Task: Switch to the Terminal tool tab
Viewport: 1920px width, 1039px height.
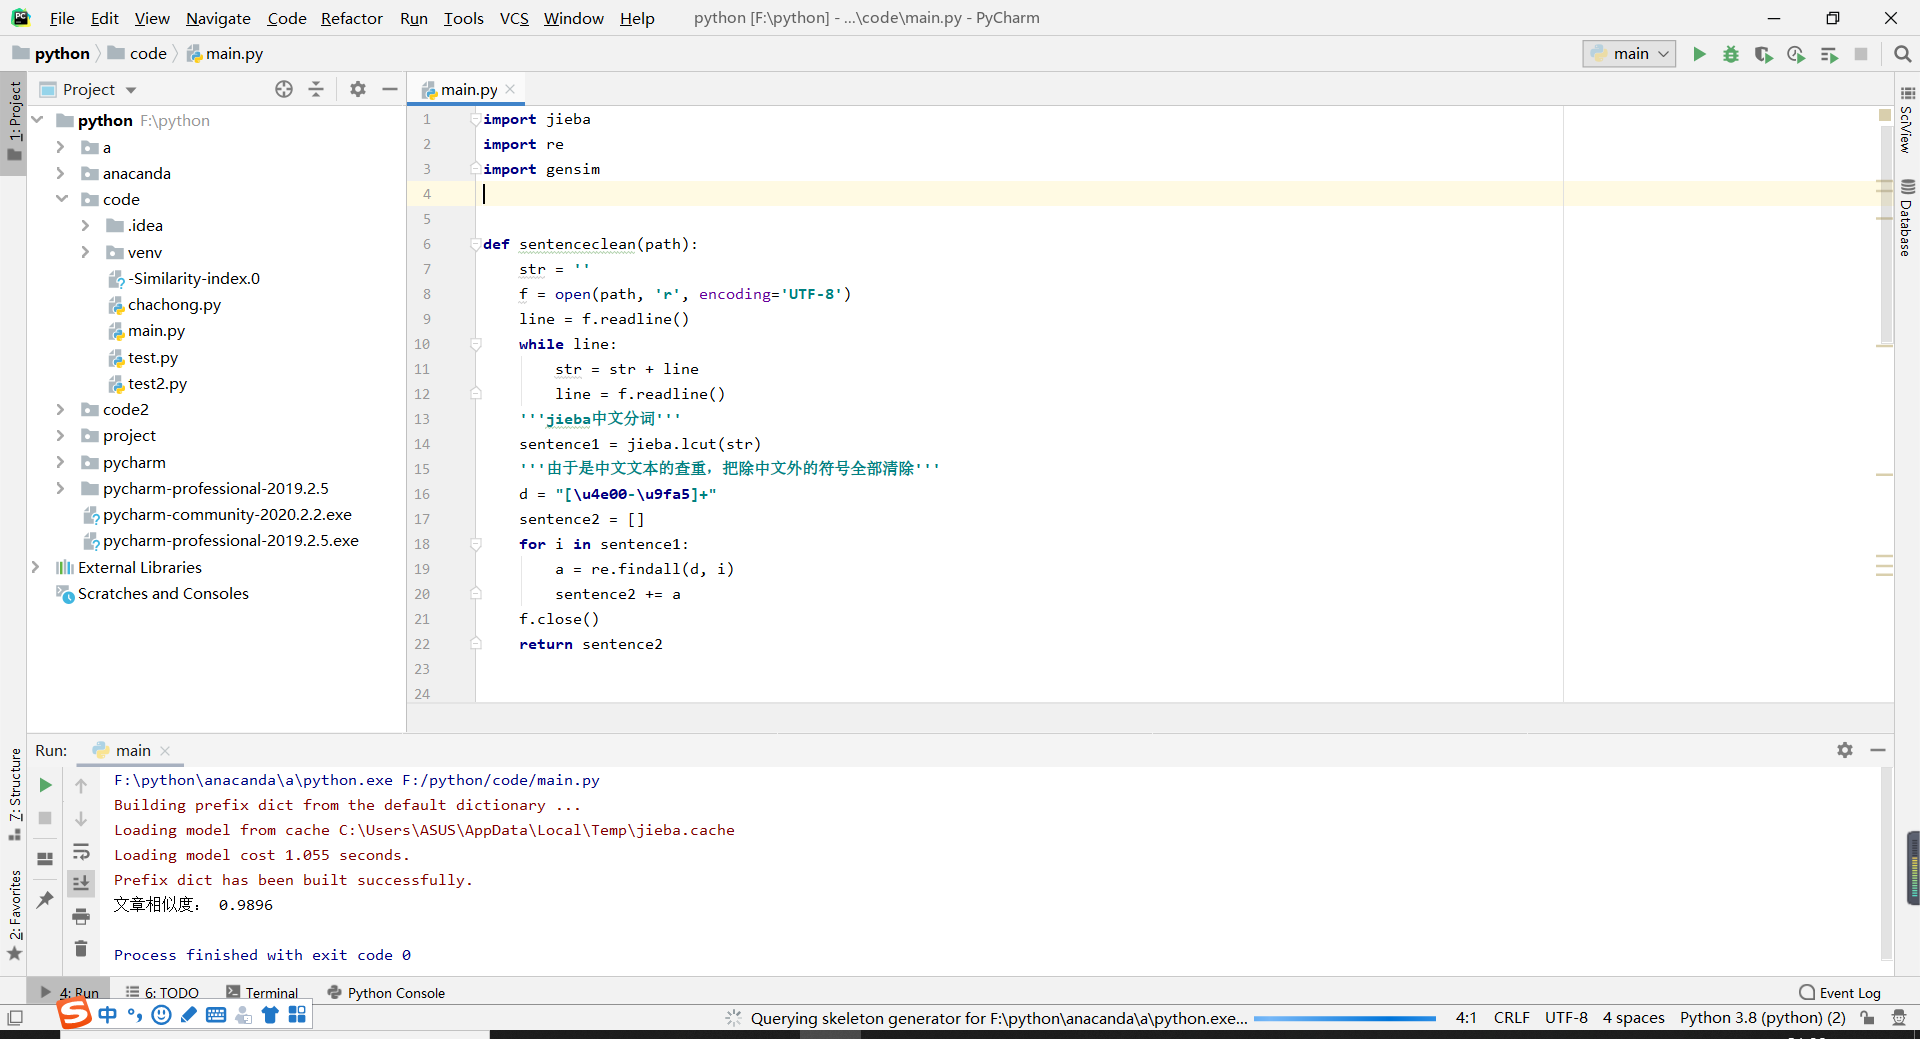Action: coord(262,993)
